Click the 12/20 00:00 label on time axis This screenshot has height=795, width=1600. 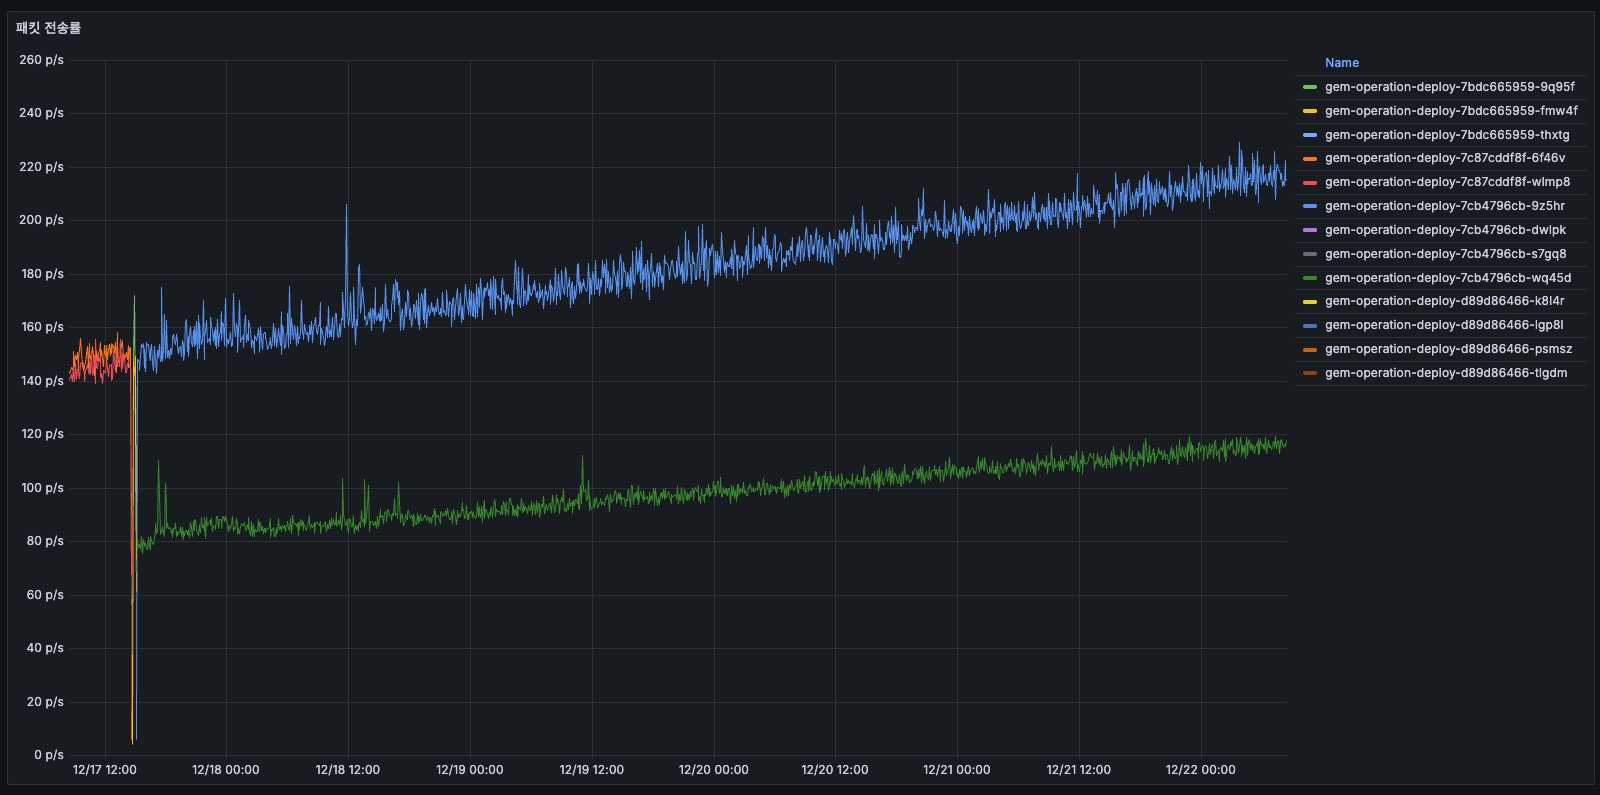(x=713, y=770)
